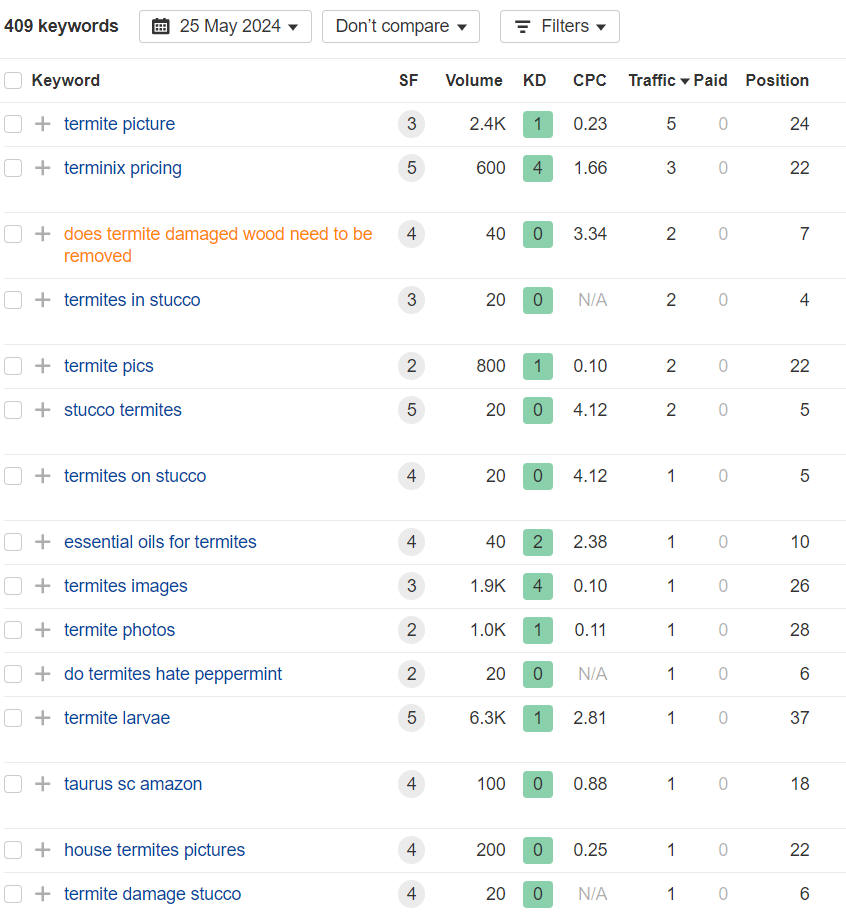Click the green KD badge for 'termites images'

(x=537, y=586)
